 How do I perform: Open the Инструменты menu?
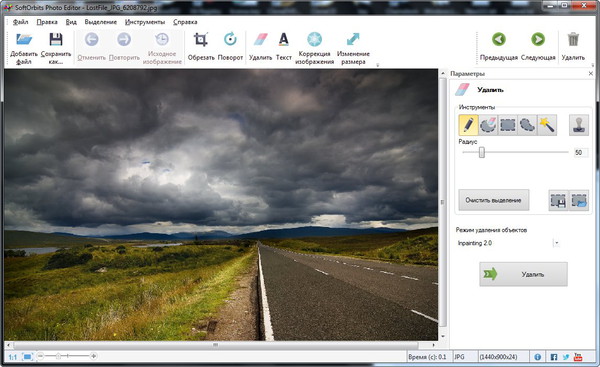(x=145, y=22)
